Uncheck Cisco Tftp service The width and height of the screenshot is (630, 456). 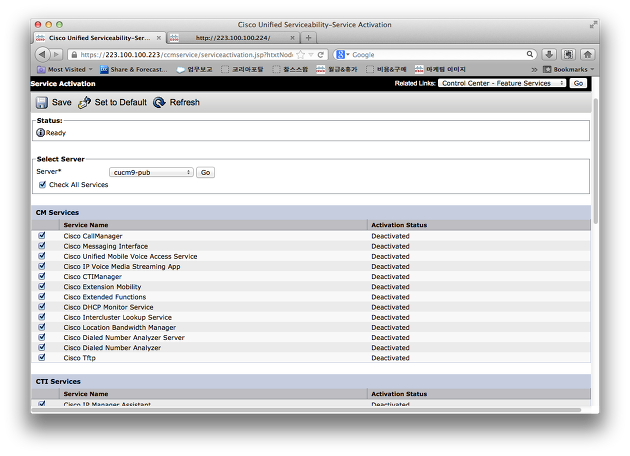42,358
